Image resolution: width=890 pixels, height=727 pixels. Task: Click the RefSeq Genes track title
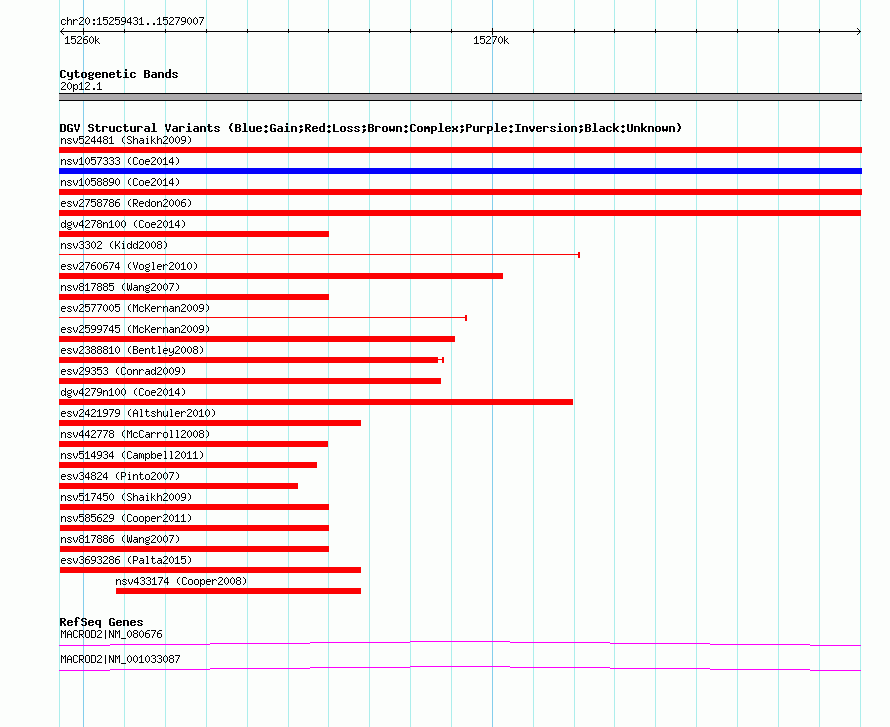click(x=101, y=622)
